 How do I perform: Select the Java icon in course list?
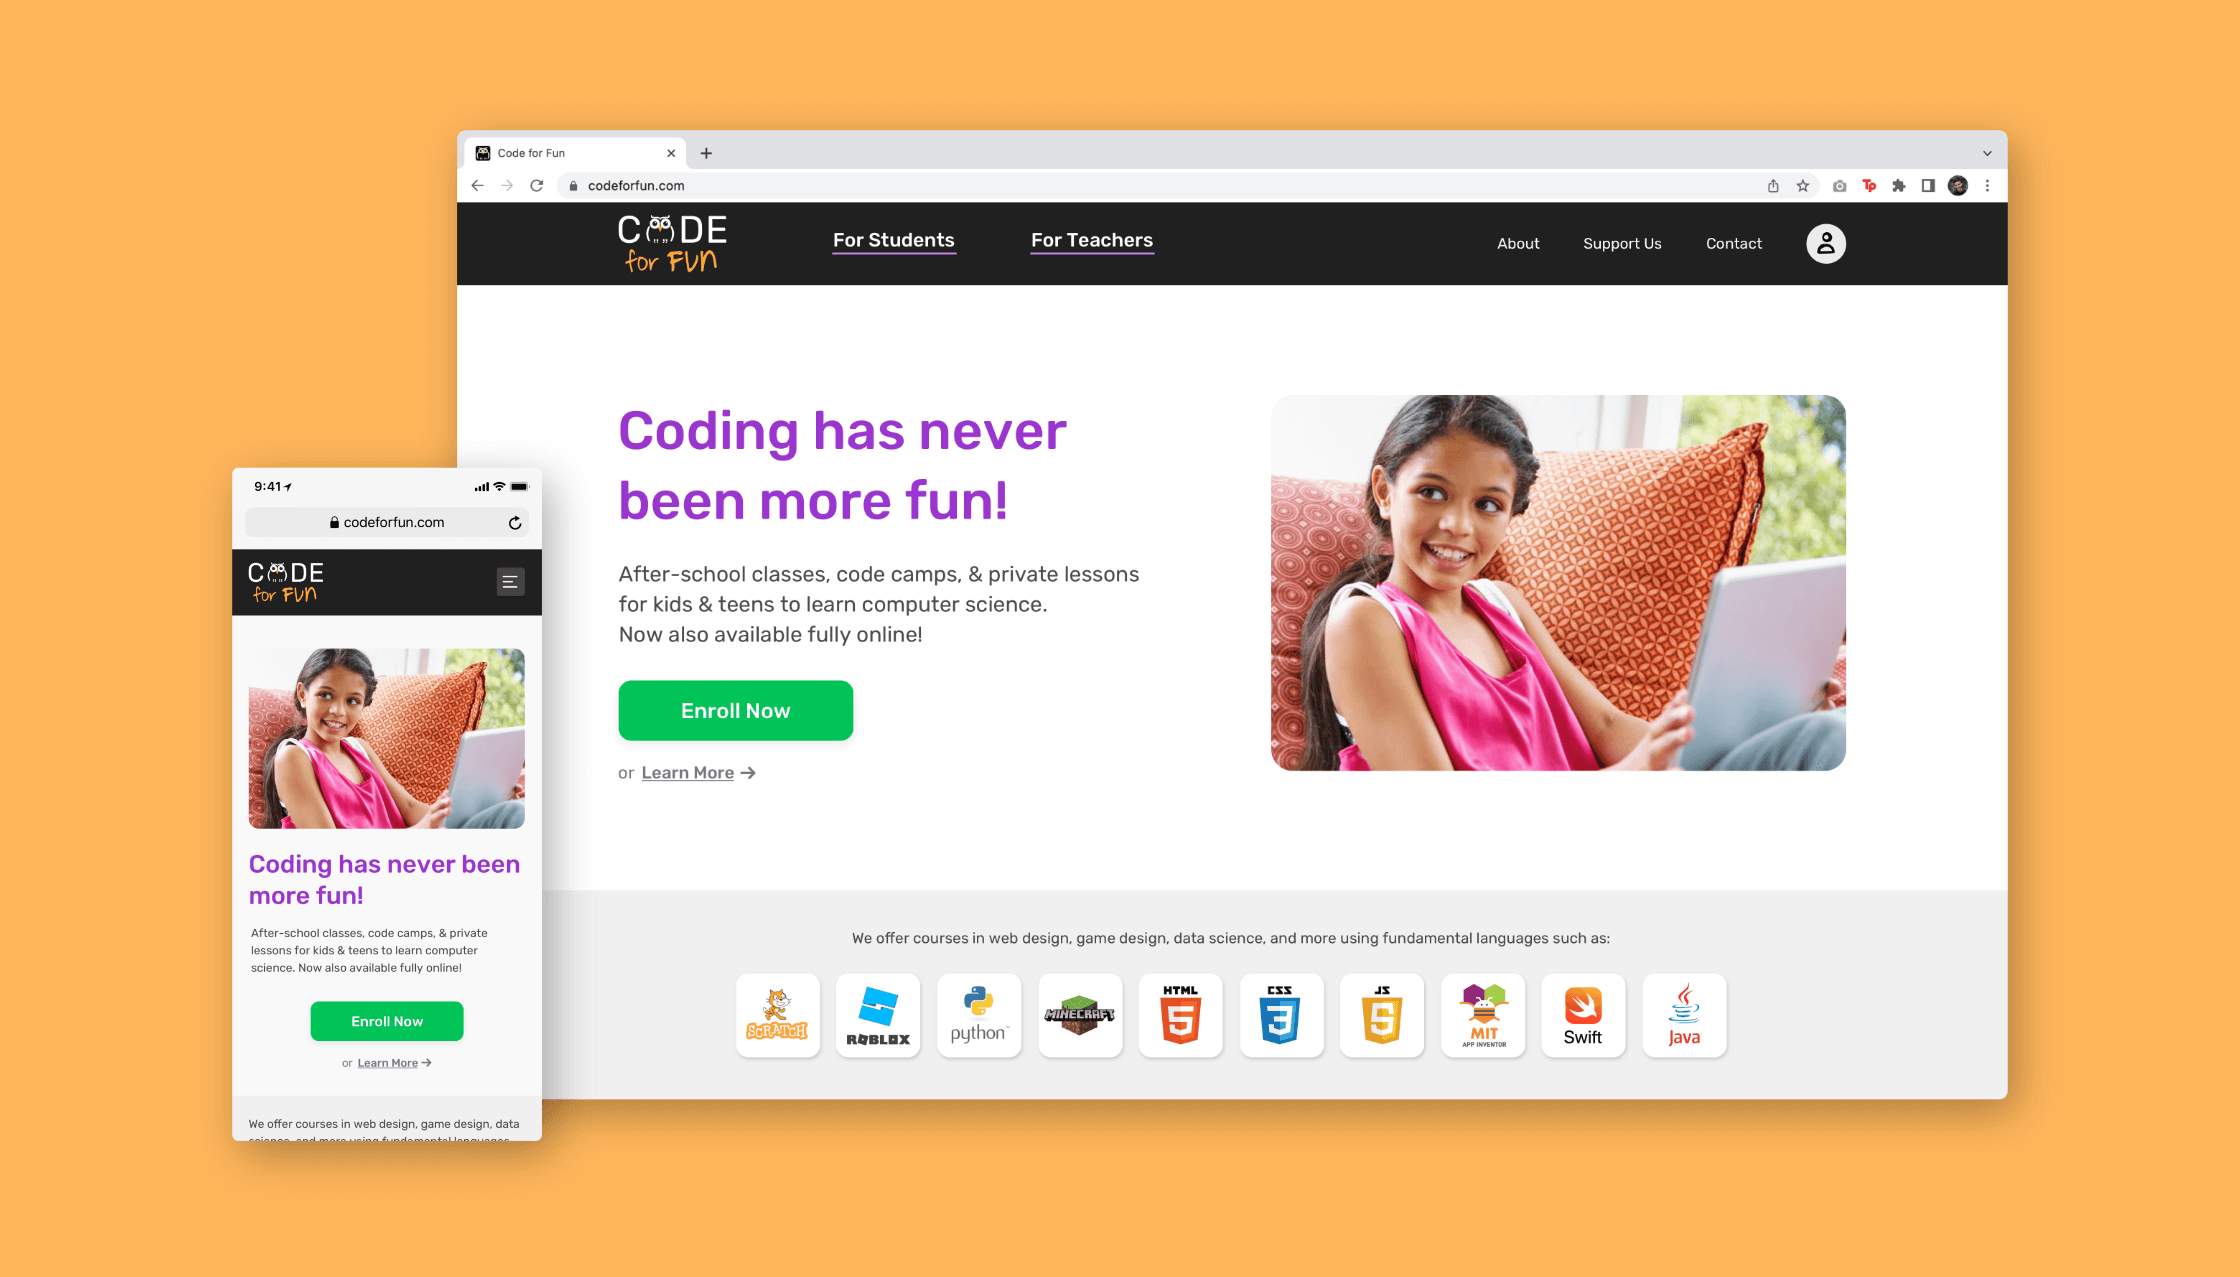1682,1014
